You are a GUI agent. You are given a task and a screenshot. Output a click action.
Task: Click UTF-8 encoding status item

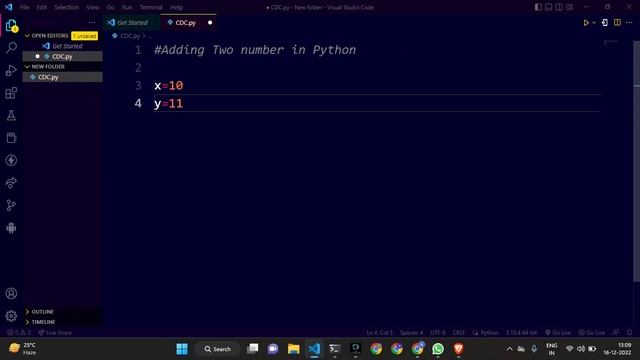(438, 333)
